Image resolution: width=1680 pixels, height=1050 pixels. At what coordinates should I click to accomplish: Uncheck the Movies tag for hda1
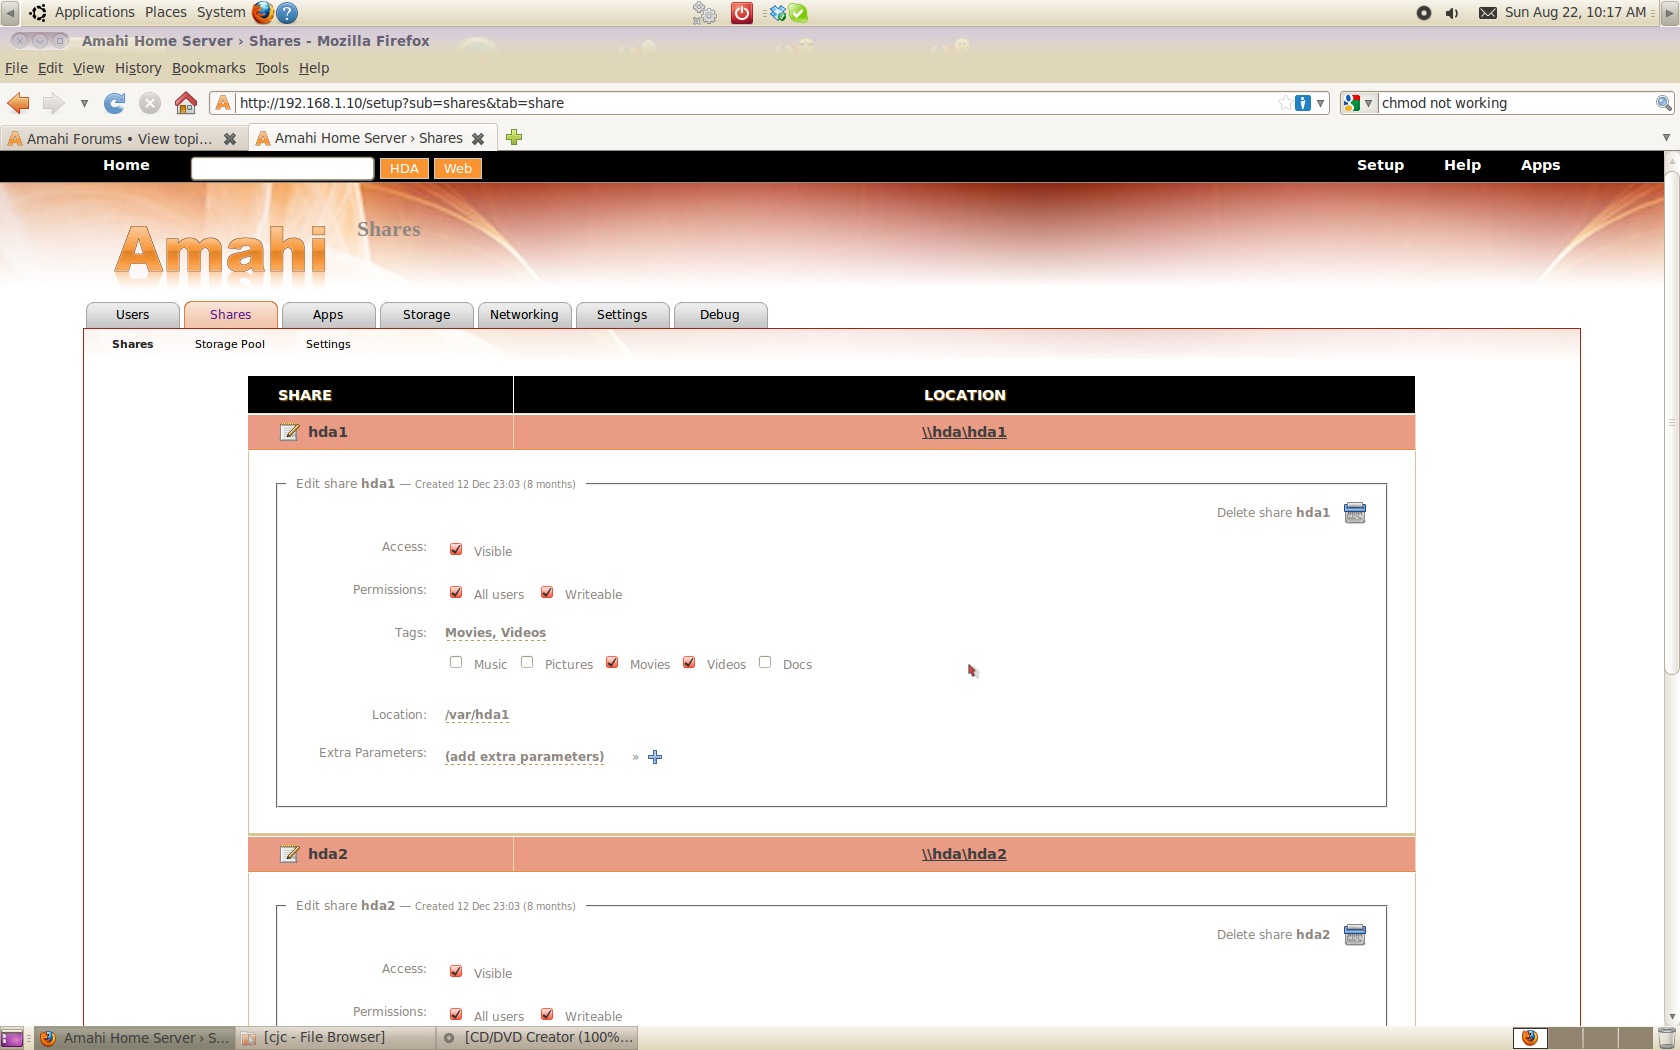point(612,662)
